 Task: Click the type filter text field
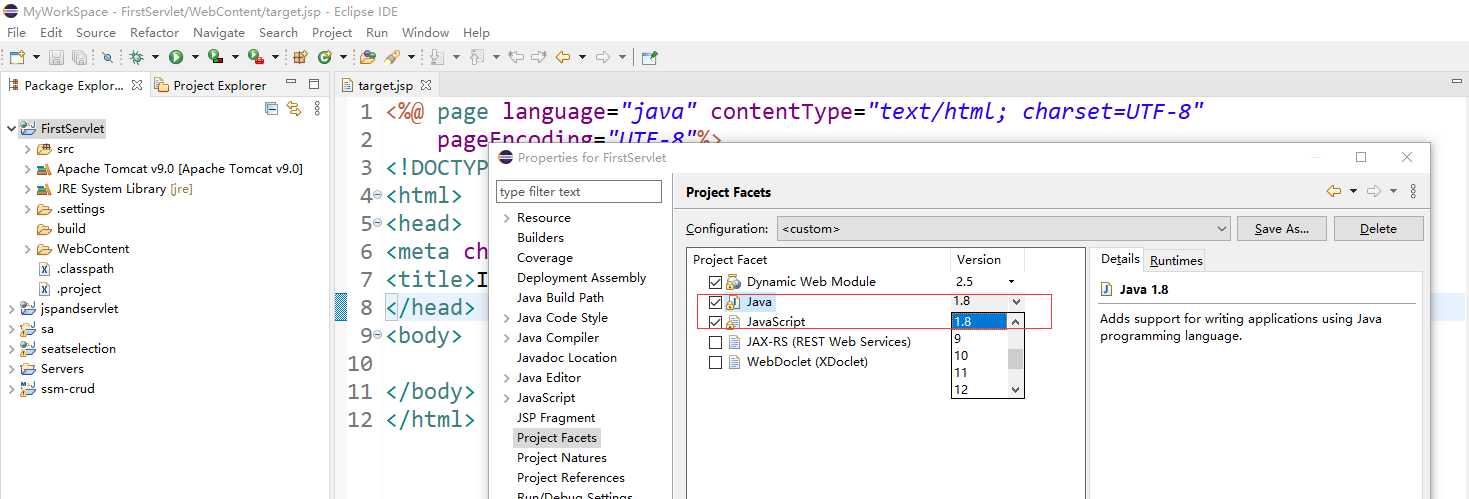[x=579, y=191]
